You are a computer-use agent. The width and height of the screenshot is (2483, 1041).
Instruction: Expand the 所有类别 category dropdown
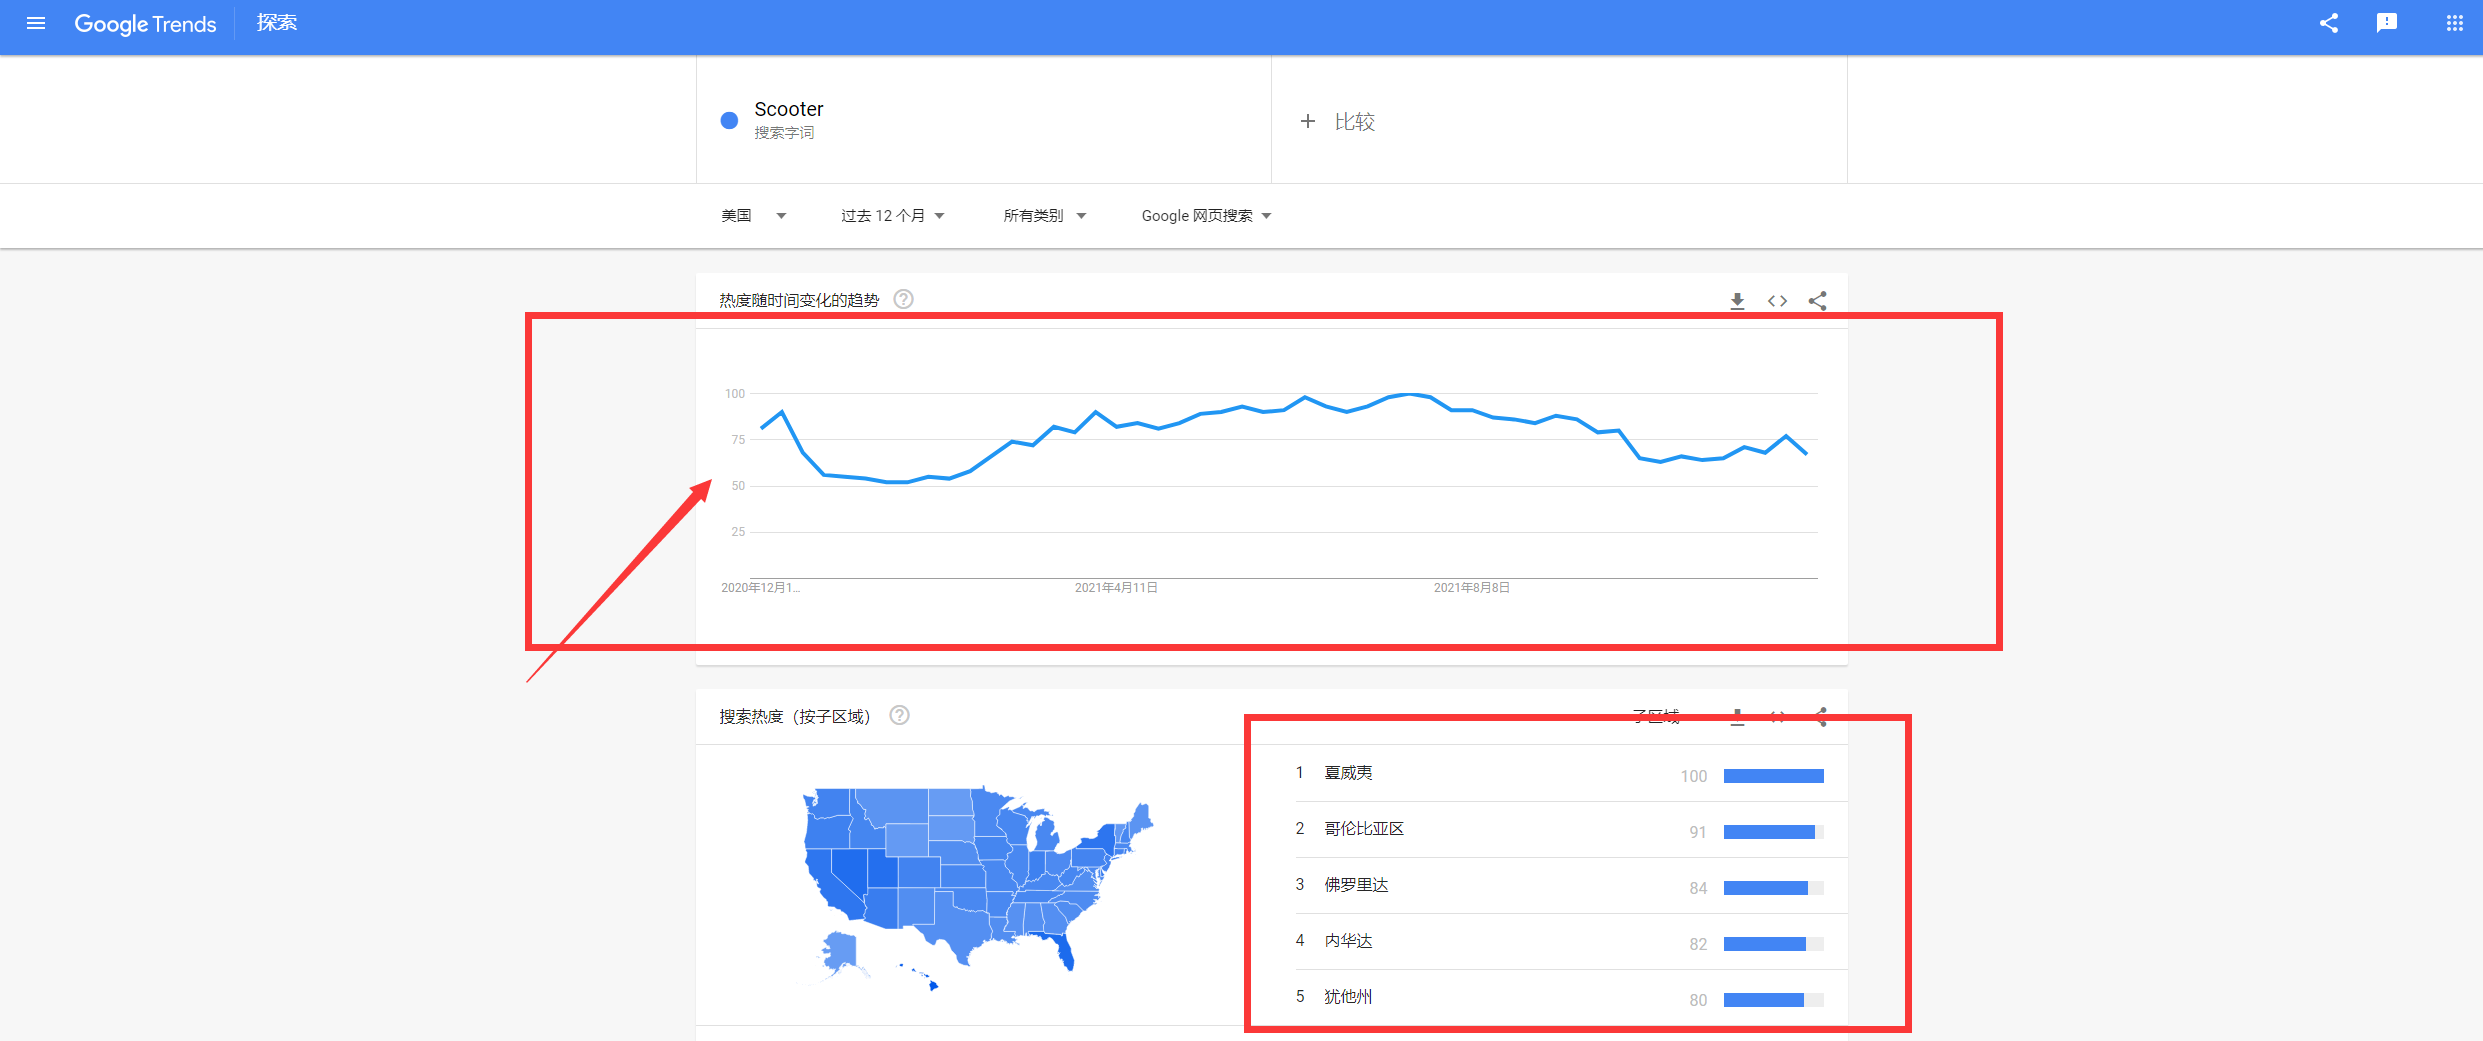click(1044, 216)
